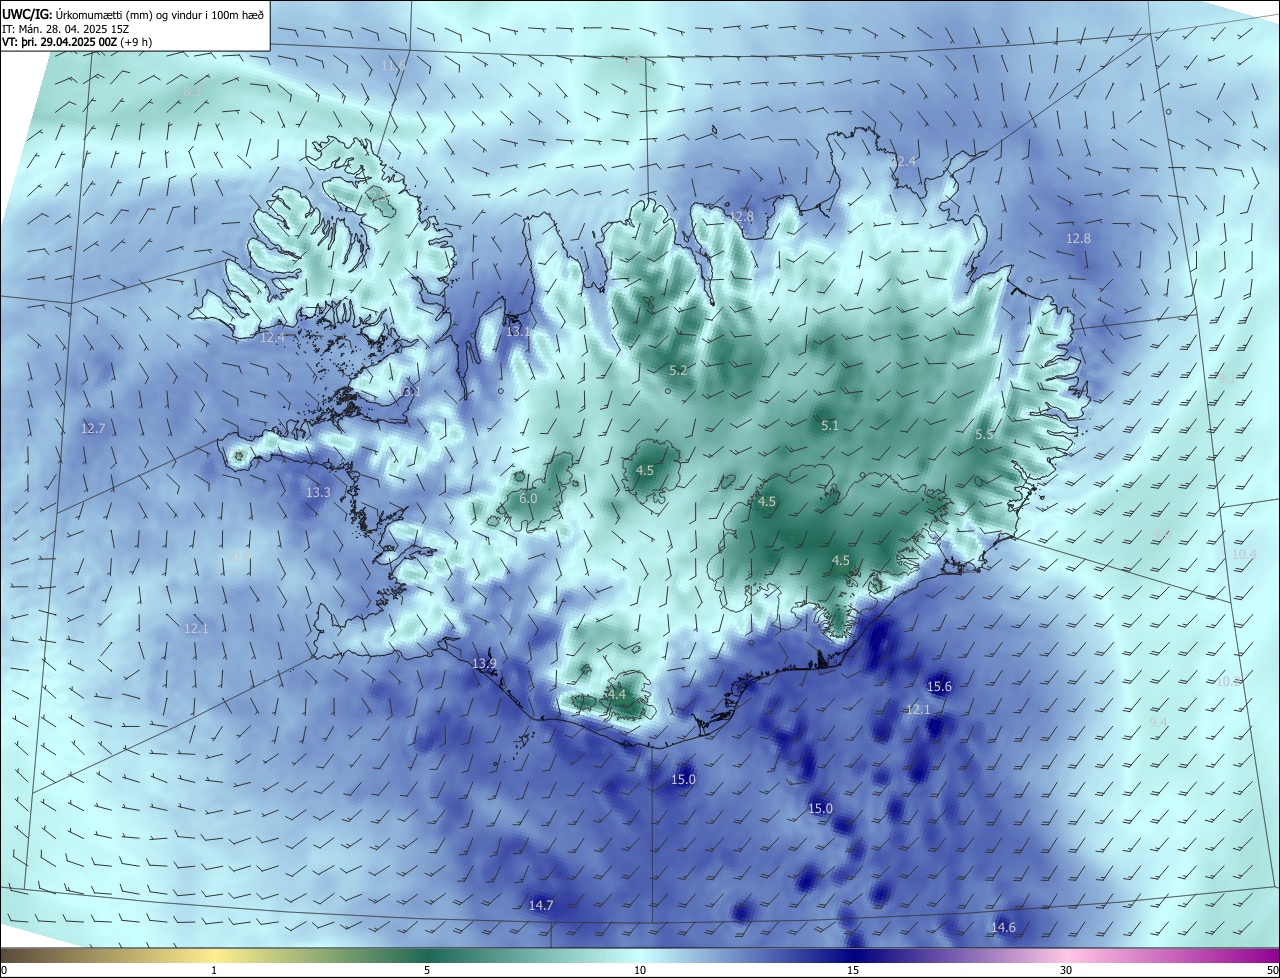This screenshot has width=1280, height=978.
Task: Click the 4.4 value label
Action: point(616,695)
